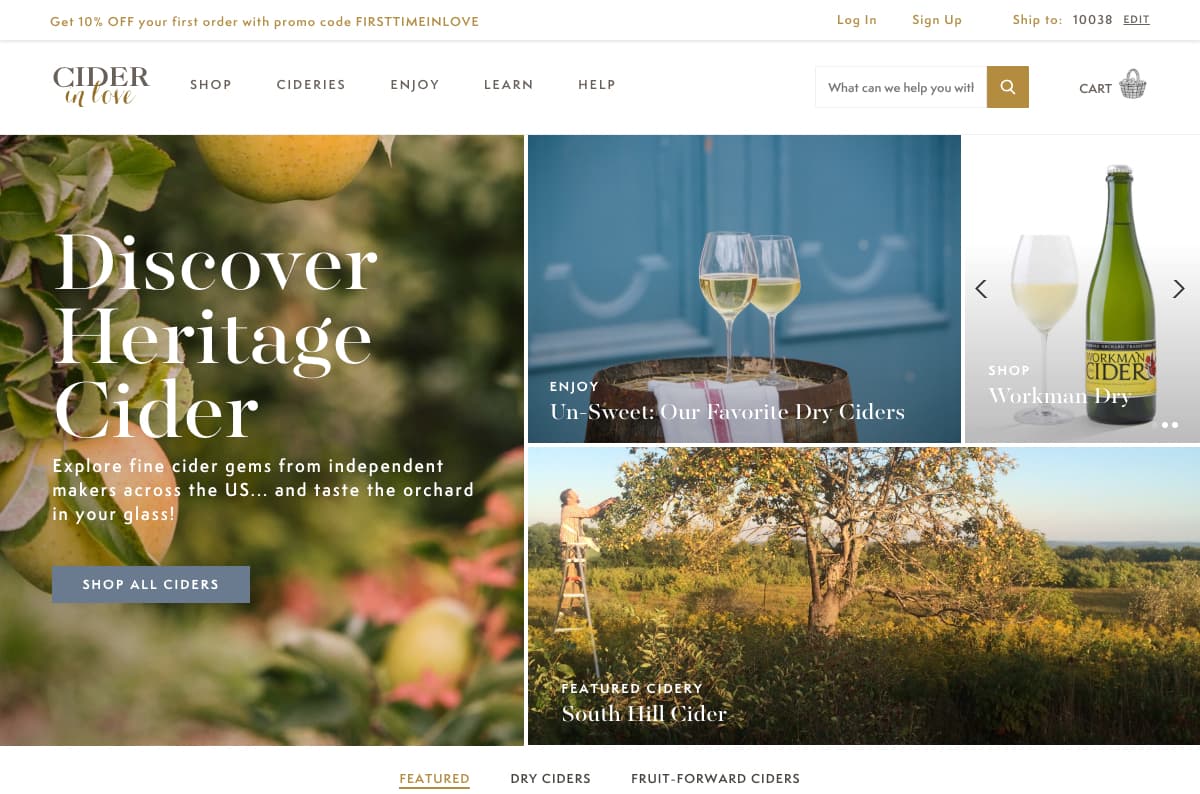Open the Learn menu item
Viewport: 1200px width, 794px height.
[509, 85]
